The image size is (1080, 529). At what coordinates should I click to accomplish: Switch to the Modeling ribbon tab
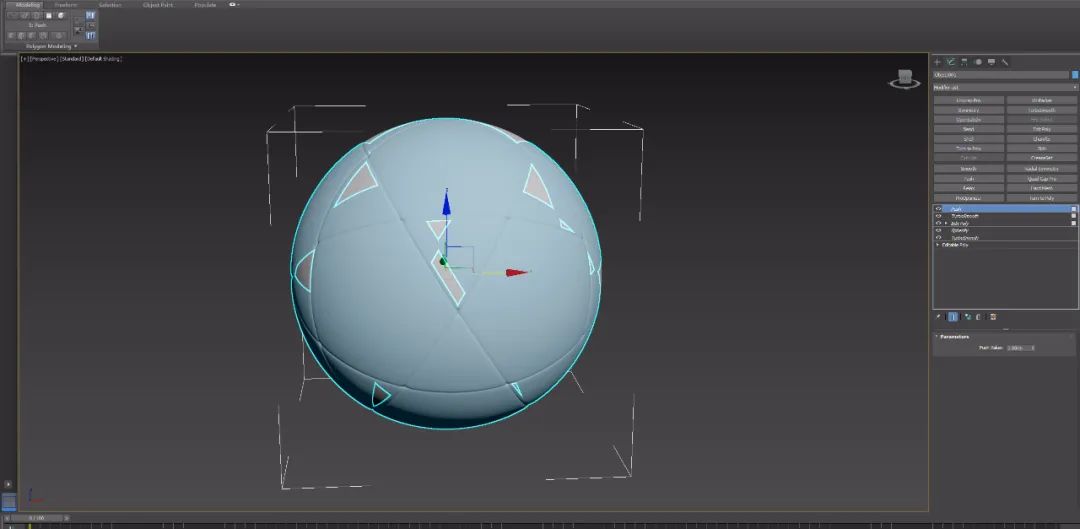(28, 5)
